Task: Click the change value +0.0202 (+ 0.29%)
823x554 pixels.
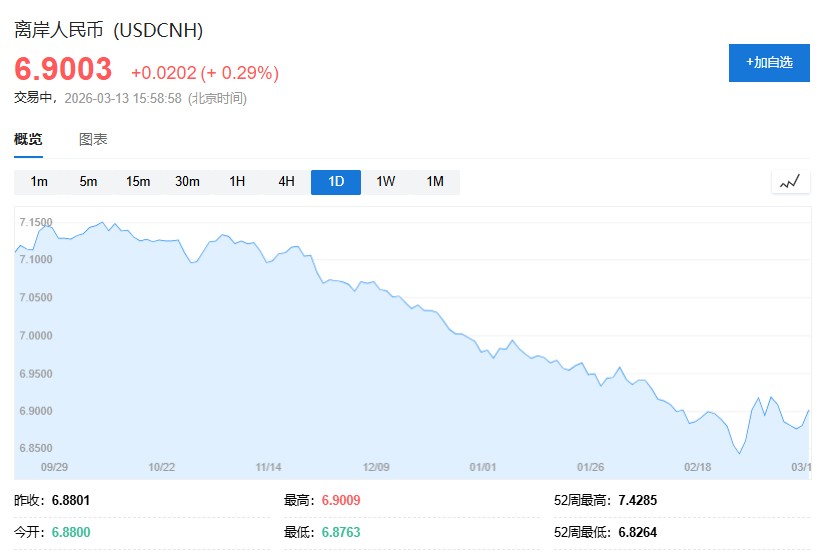Action: pyautogui.click(x=205, y=72)
